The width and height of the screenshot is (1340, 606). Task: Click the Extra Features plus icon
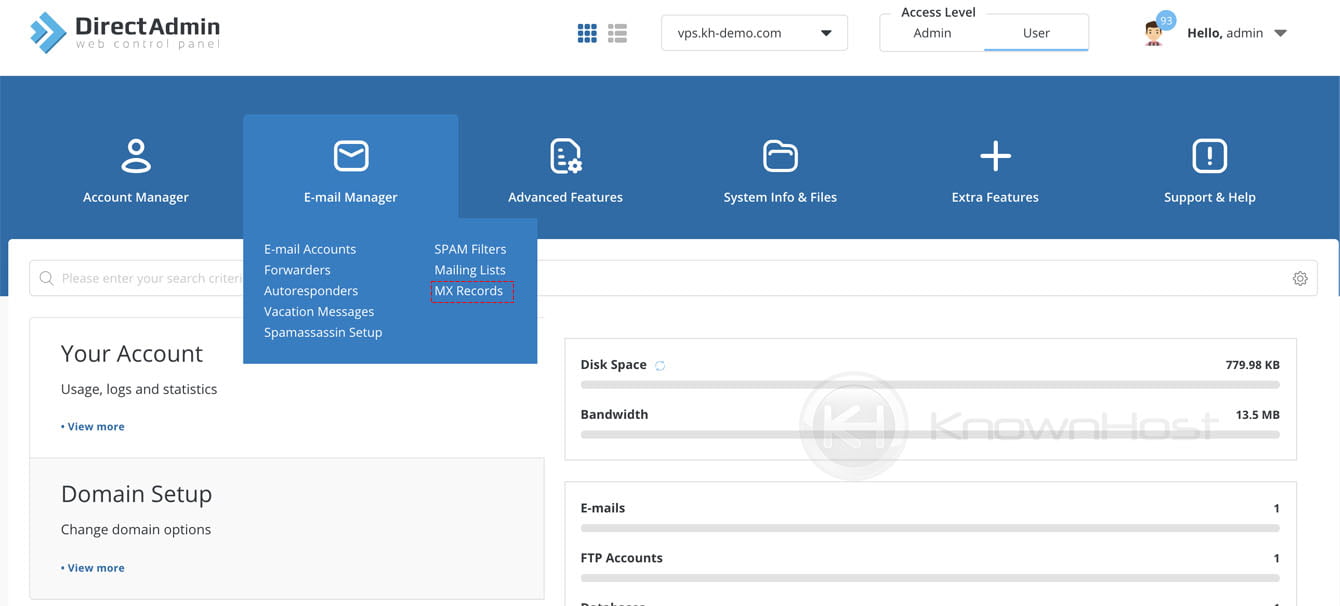(x=994, y=155)
